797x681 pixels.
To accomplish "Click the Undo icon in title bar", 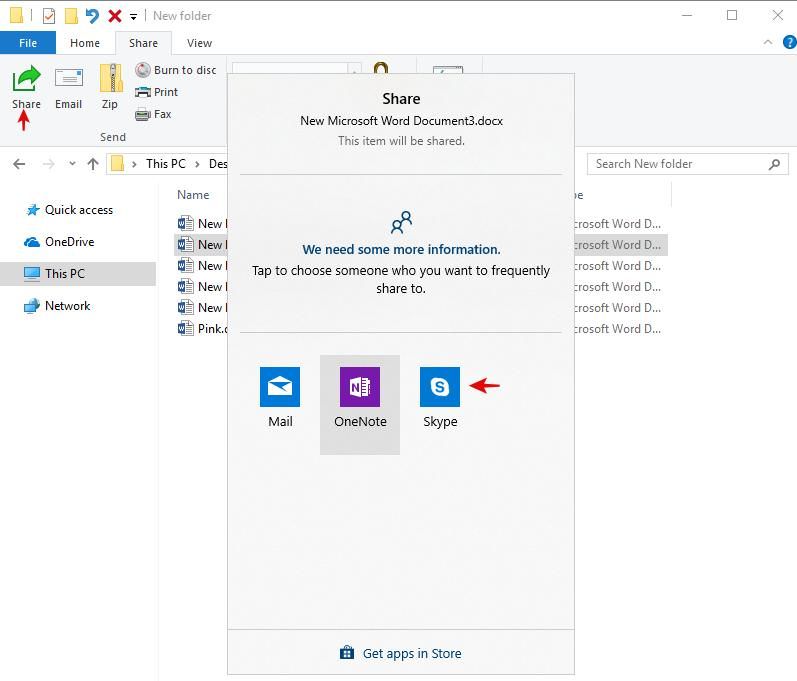I will coord(92,16).
